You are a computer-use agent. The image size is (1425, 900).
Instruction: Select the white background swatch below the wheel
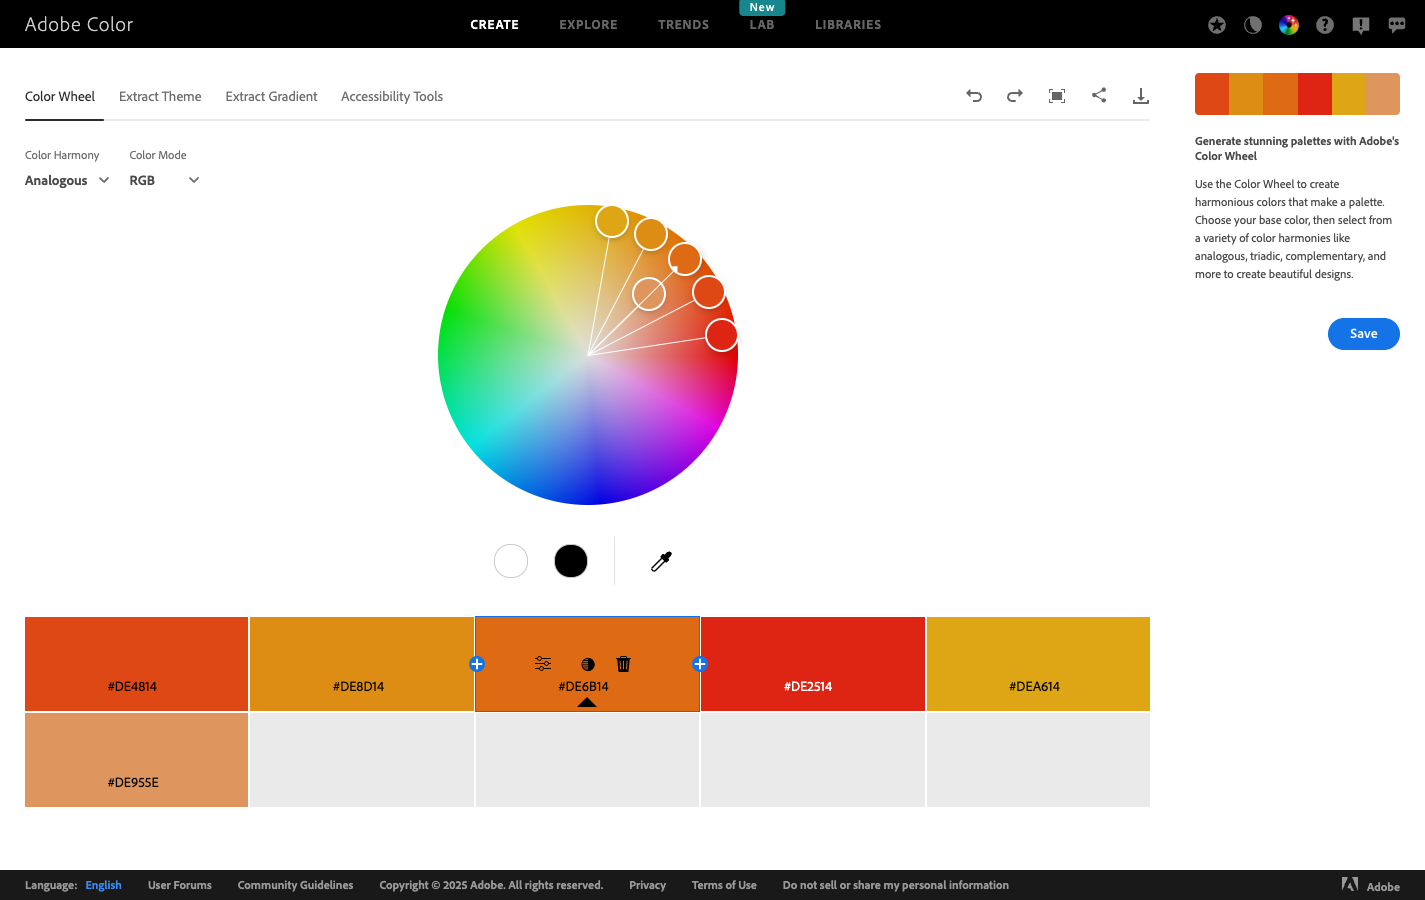pos(511,561)
